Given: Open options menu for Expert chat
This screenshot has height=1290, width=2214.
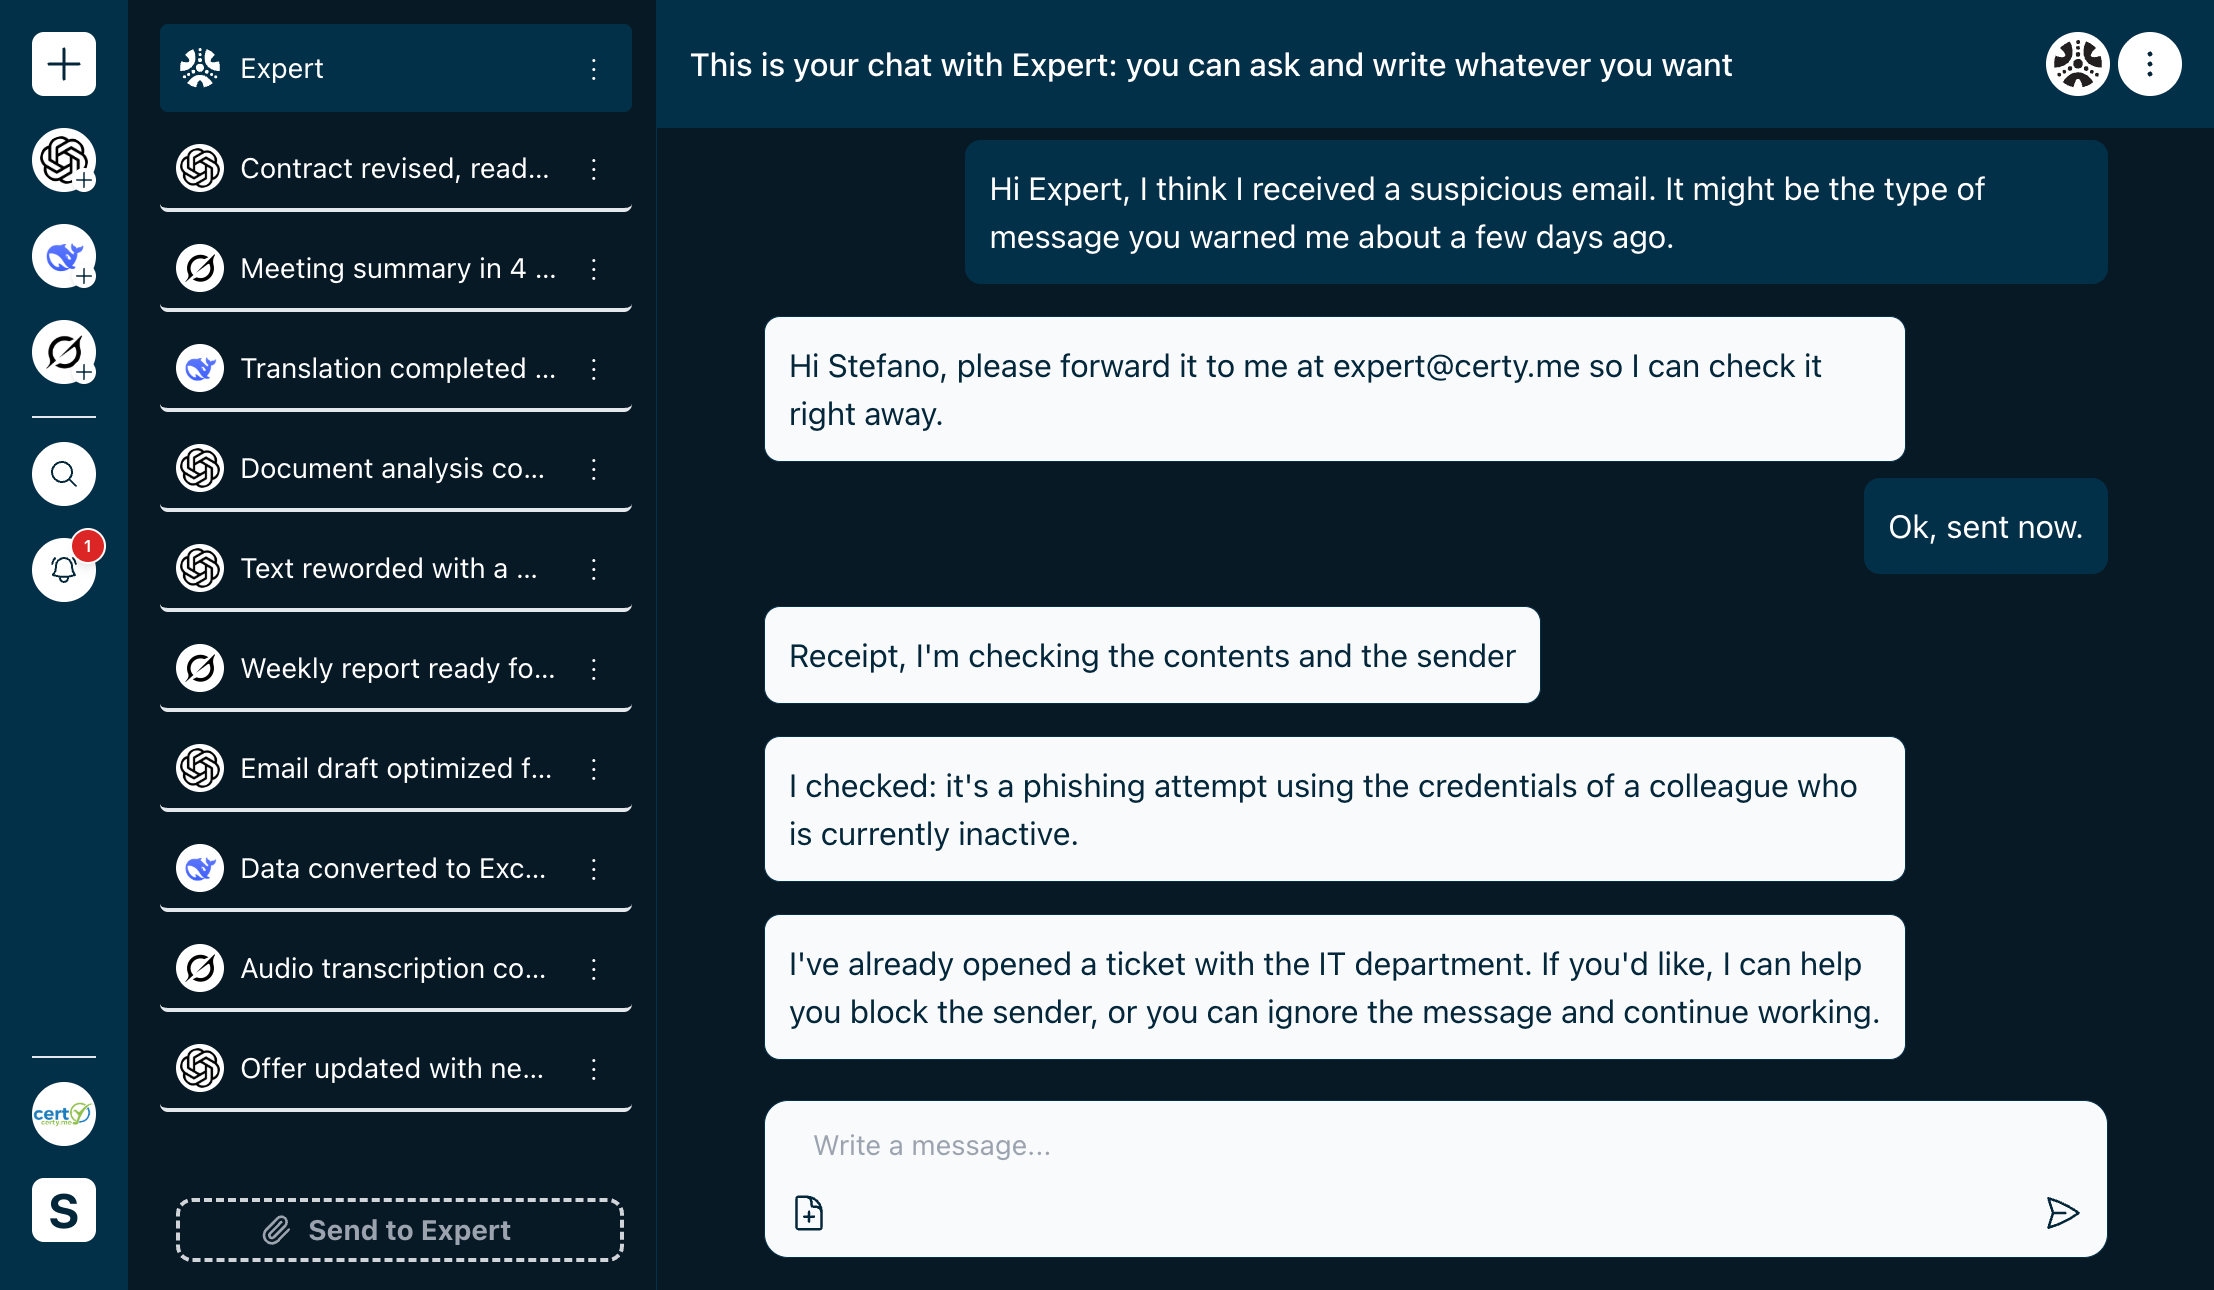Looking at the screenshot, I should [594, 69].
